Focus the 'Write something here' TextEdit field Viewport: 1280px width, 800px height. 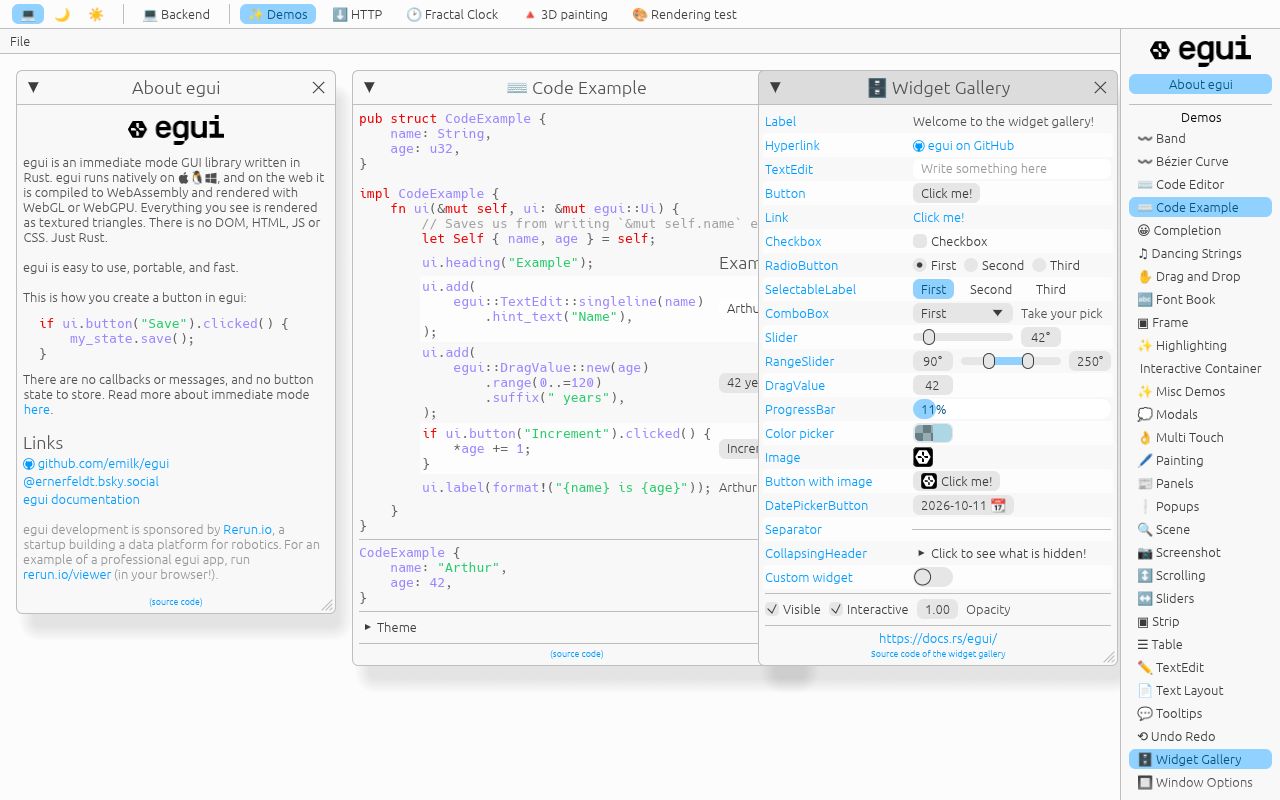pos(1012,169)
